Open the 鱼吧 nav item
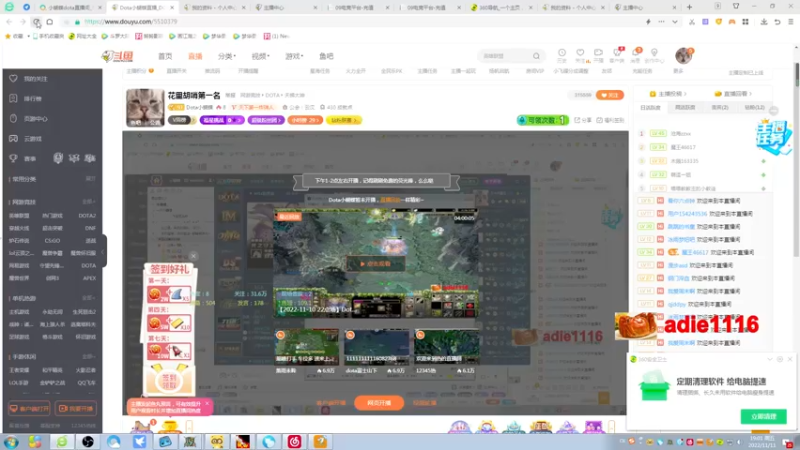Image resolution: width=800 pixels, height=450 pixels. click(x=326, y=56)
